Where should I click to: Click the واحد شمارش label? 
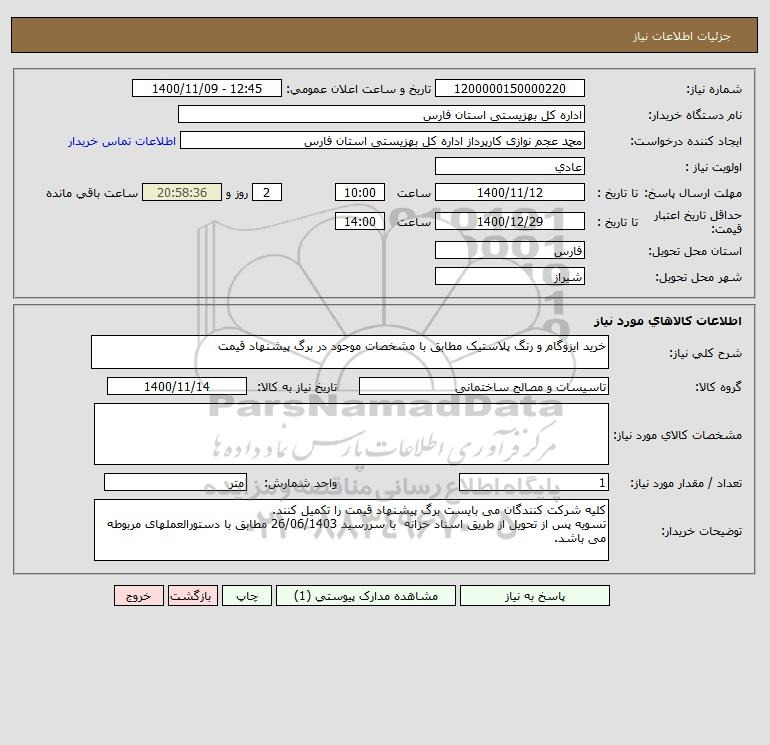301,483
